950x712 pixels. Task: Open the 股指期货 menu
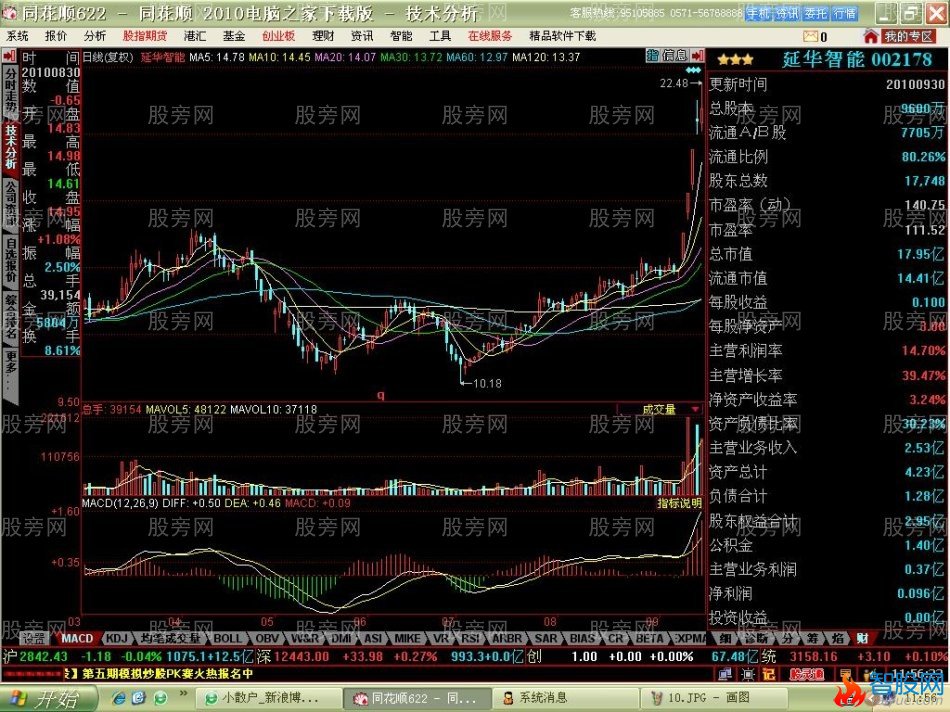point(145,36)
